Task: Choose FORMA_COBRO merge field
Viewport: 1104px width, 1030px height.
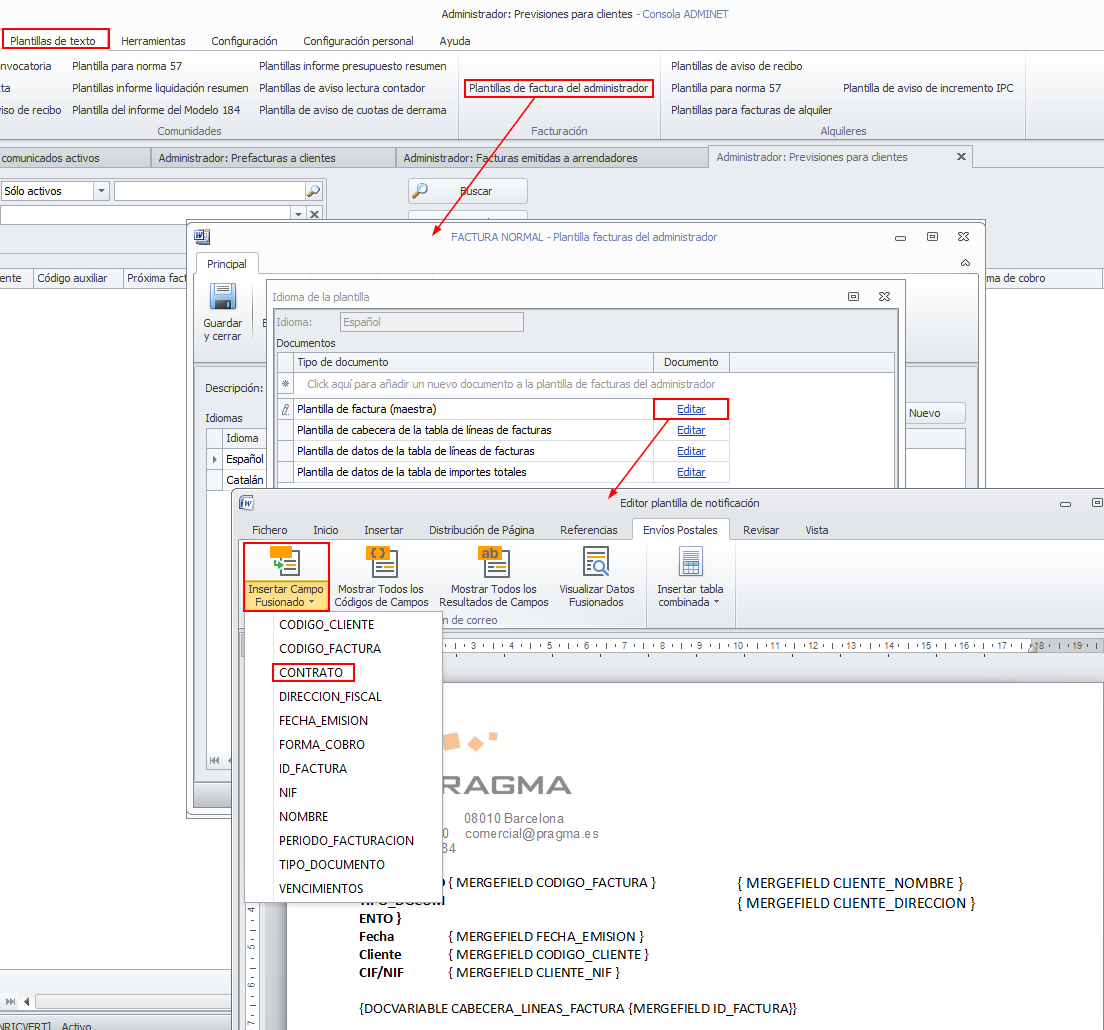Action: tap(322, 744)
